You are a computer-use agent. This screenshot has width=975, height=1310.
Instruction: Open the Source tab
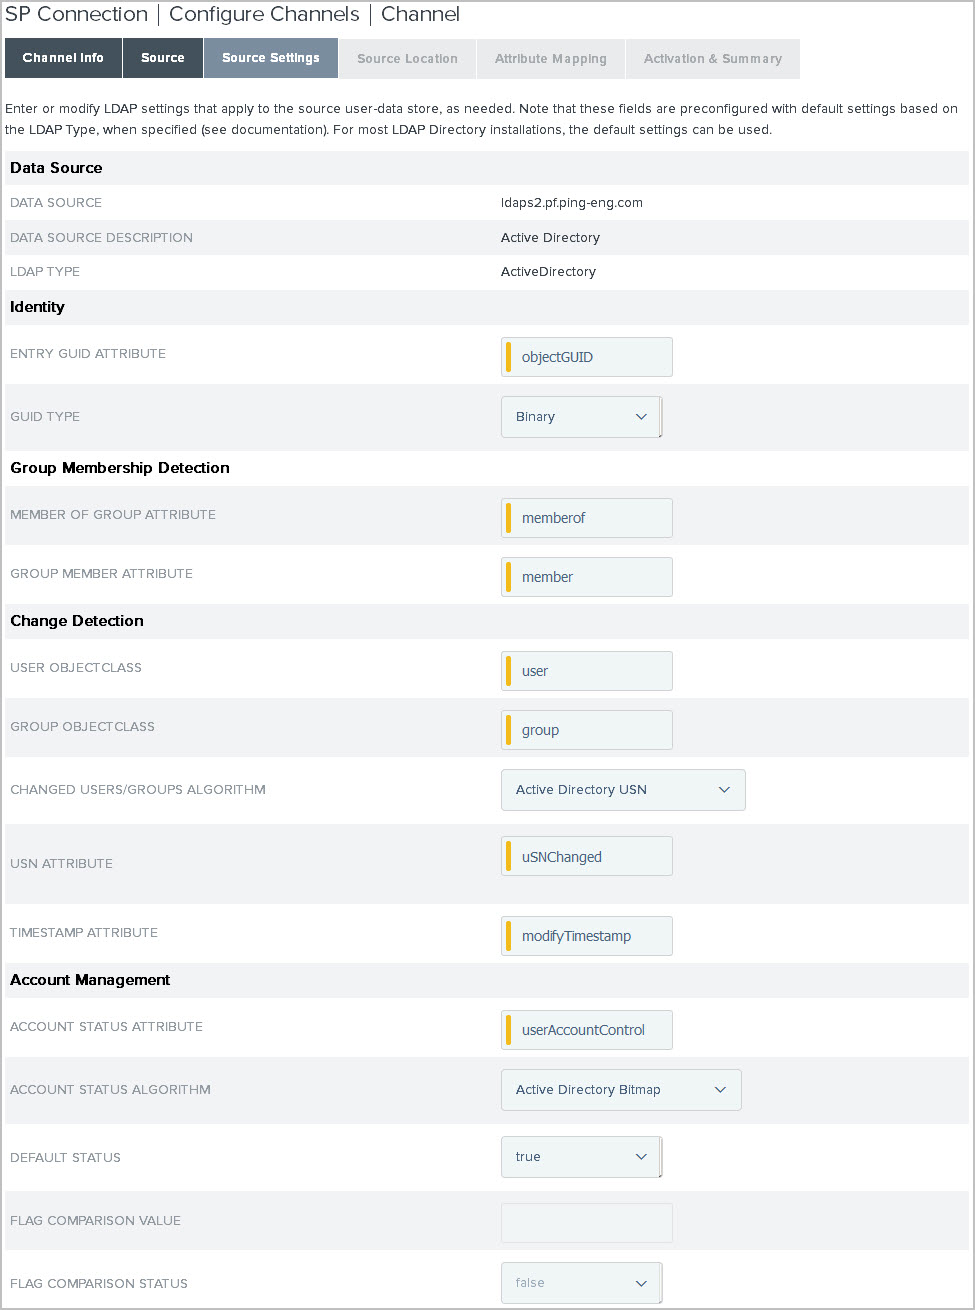point(162,58)
